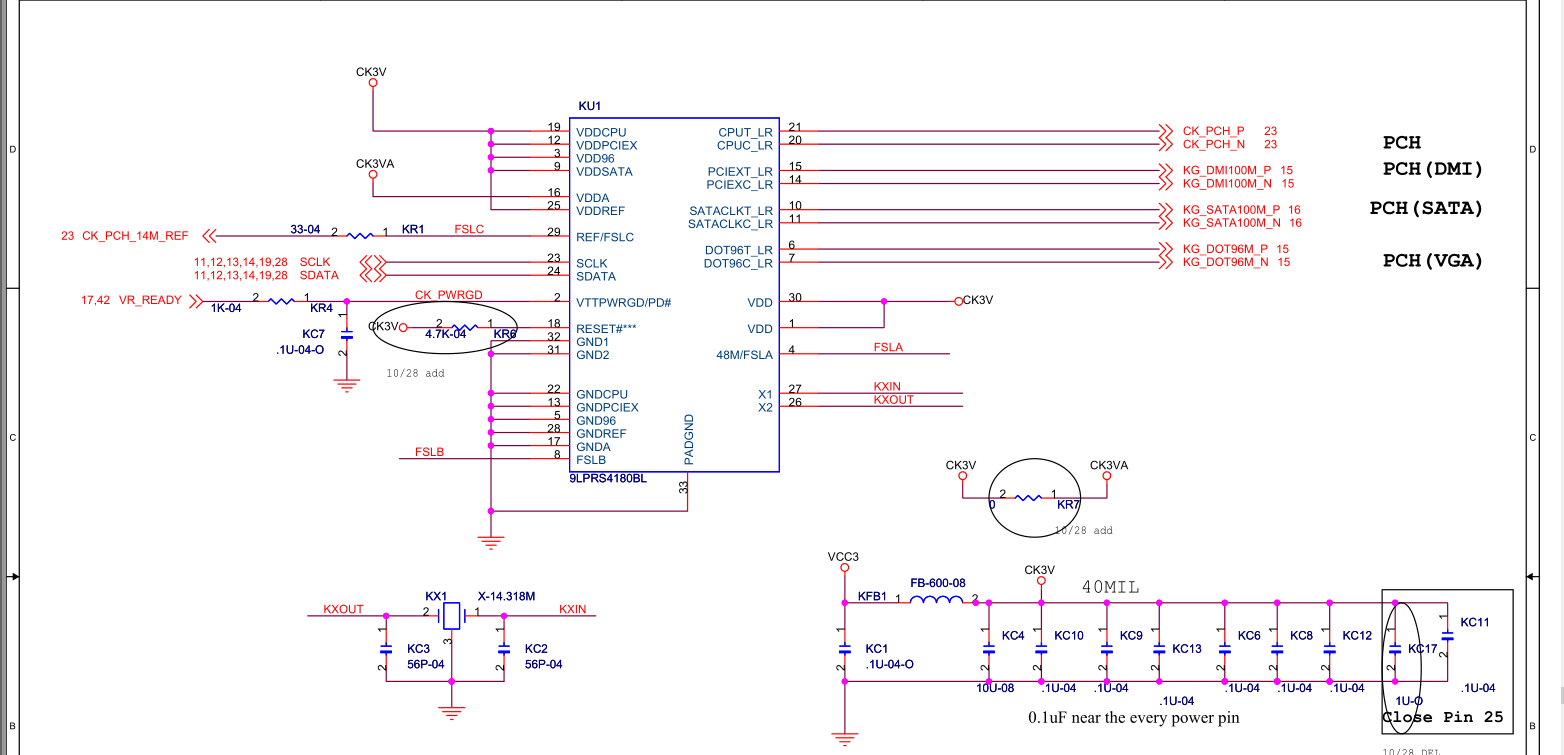This screenshot has height=755, width=1564.
Task: Click the 4.7K-04 resistor value
Action: (x=446, y=334)
